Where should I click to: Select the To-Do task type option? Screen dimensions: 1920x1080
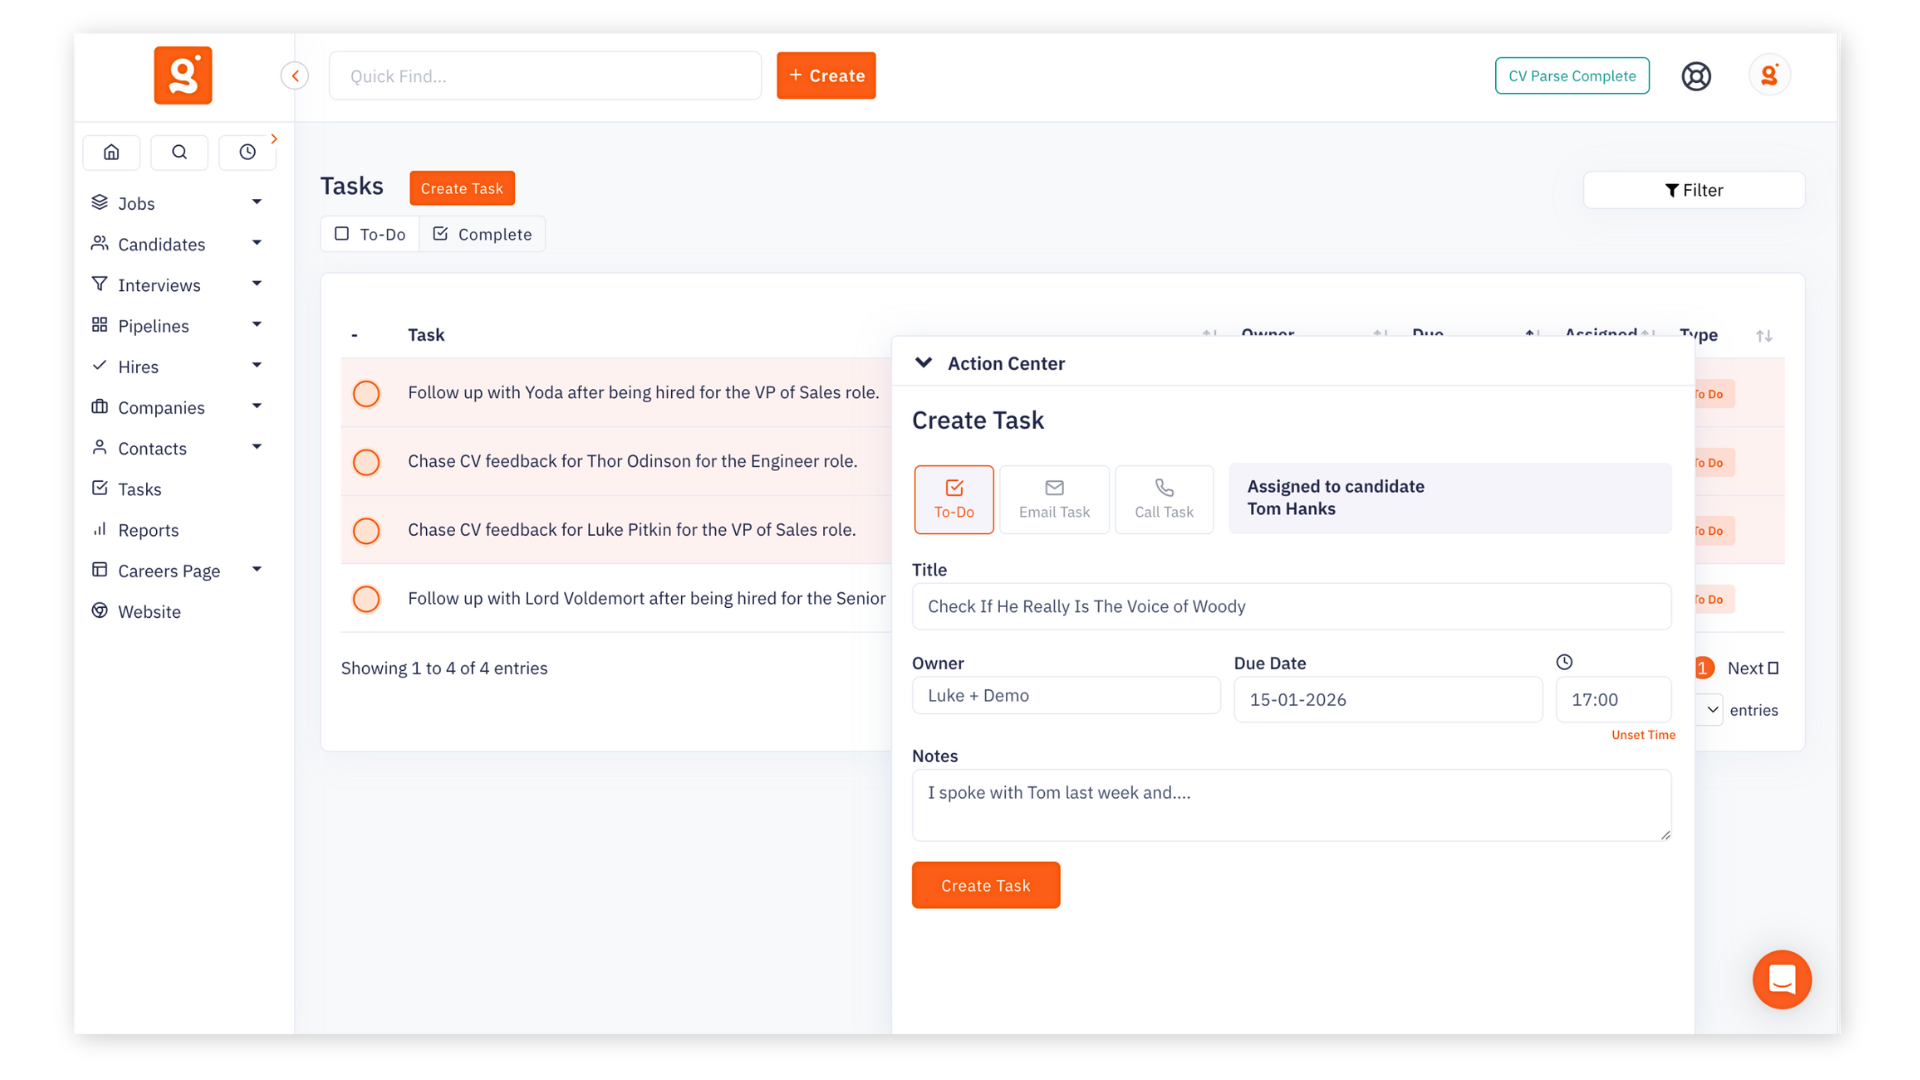(x=953, y=499)
